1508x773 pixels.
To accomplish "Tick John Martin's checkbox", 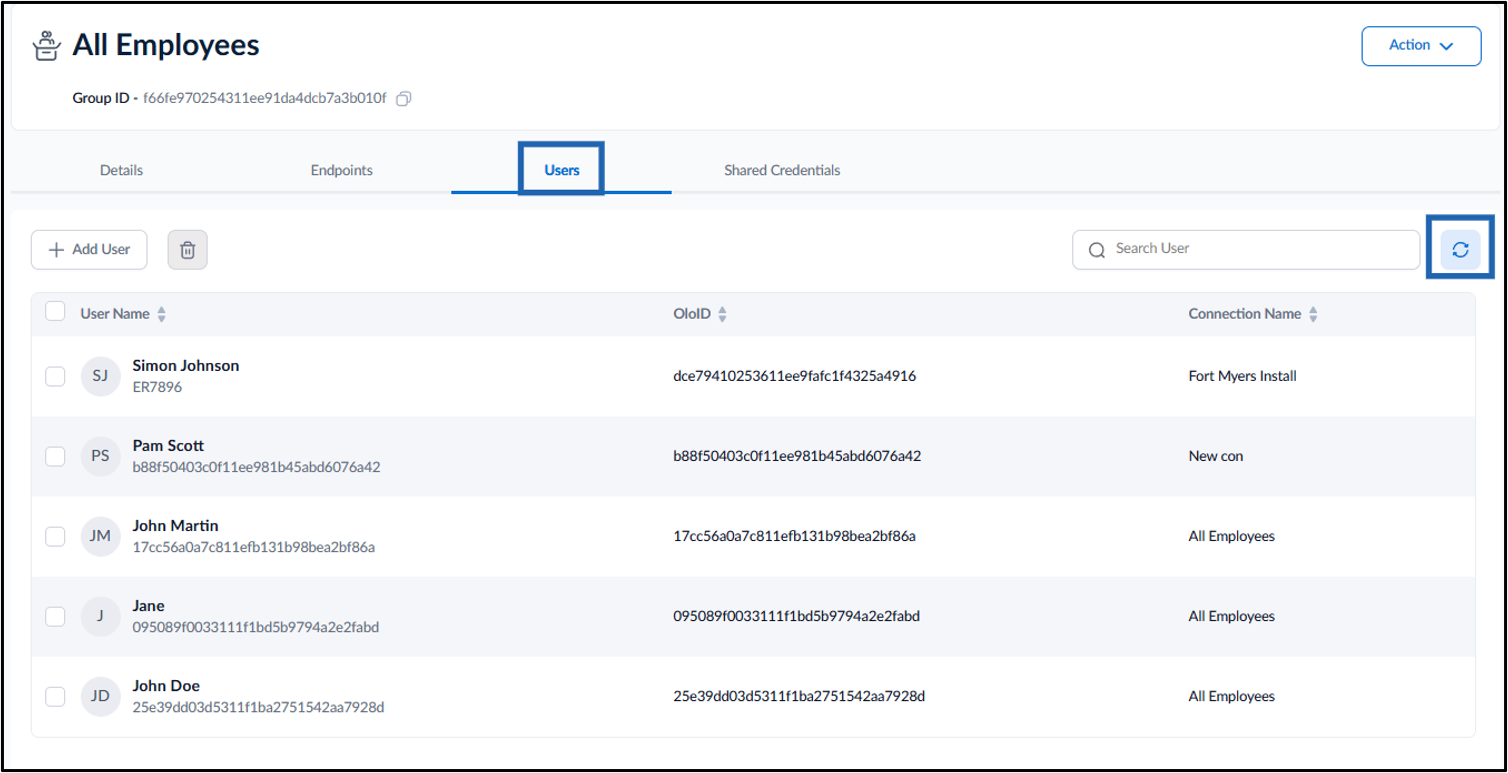I will [56, 536].
